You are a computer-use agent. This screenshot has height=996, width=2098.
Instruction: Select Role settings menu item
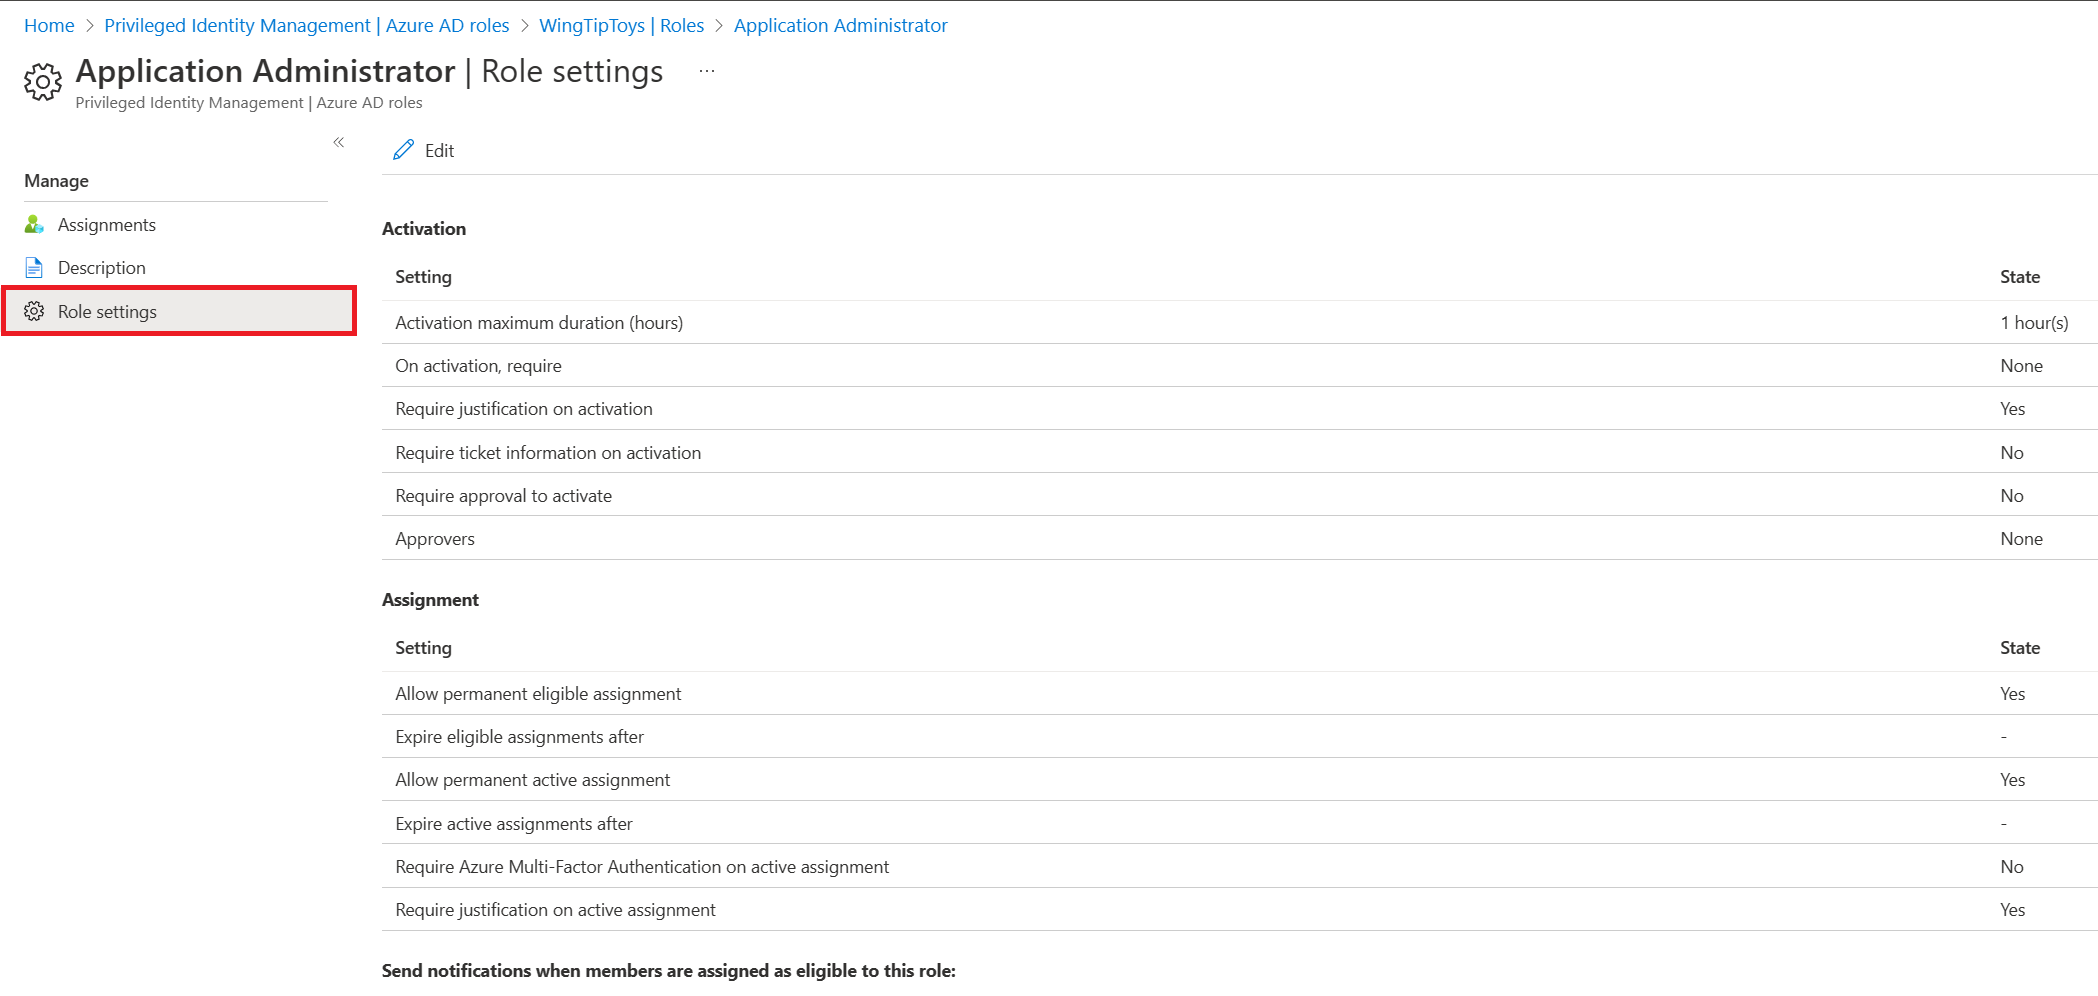pos(179,311)
